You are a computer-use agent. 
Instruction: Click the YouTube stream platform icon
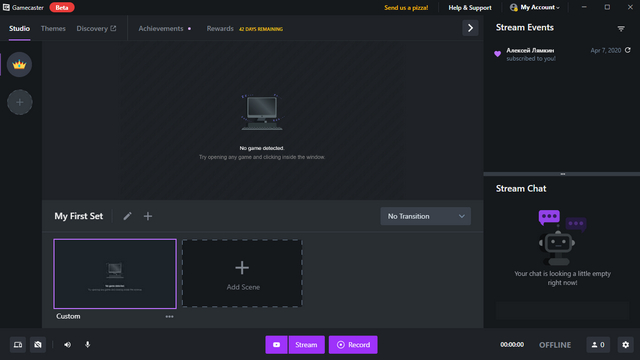[x=276, y=345]
